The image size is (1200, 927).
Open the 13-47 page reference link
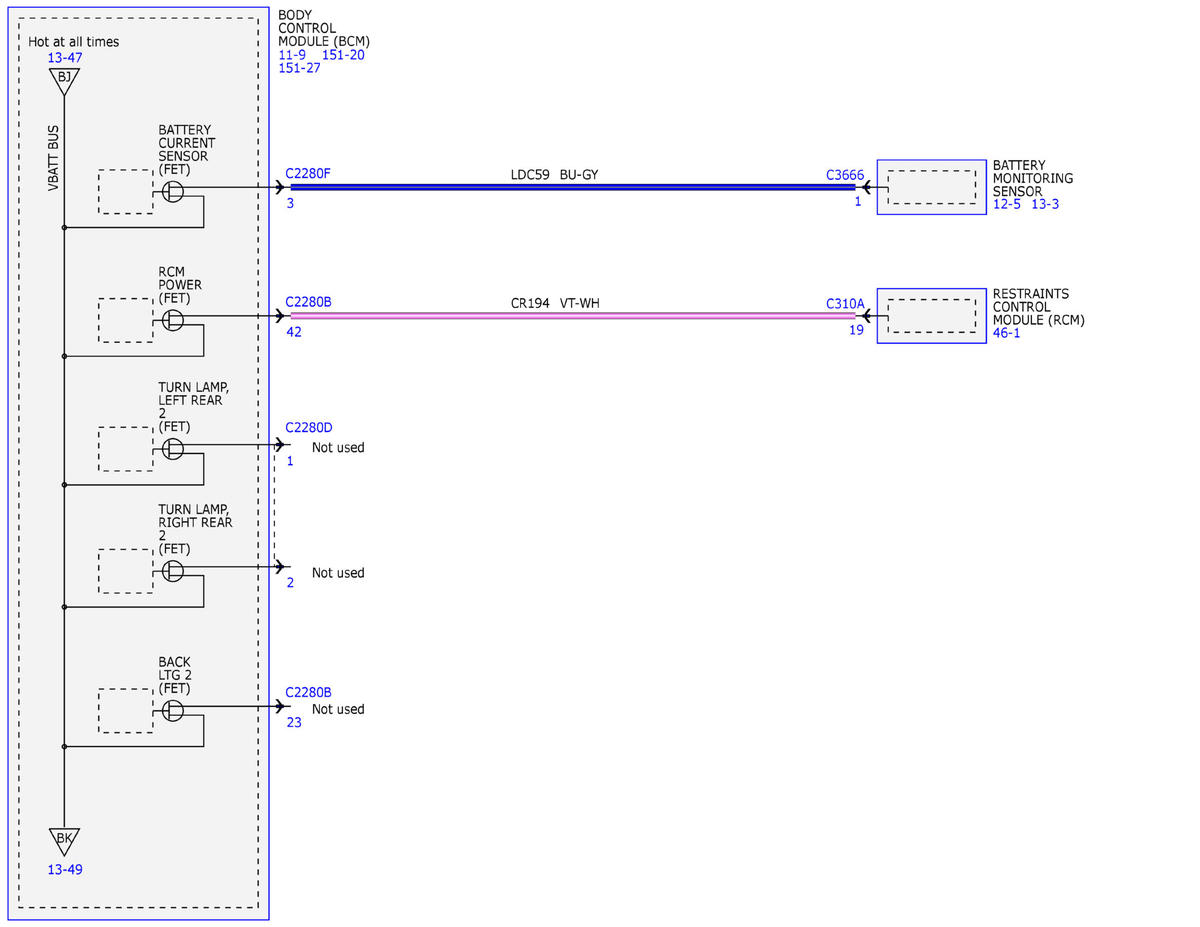(65, 58)
